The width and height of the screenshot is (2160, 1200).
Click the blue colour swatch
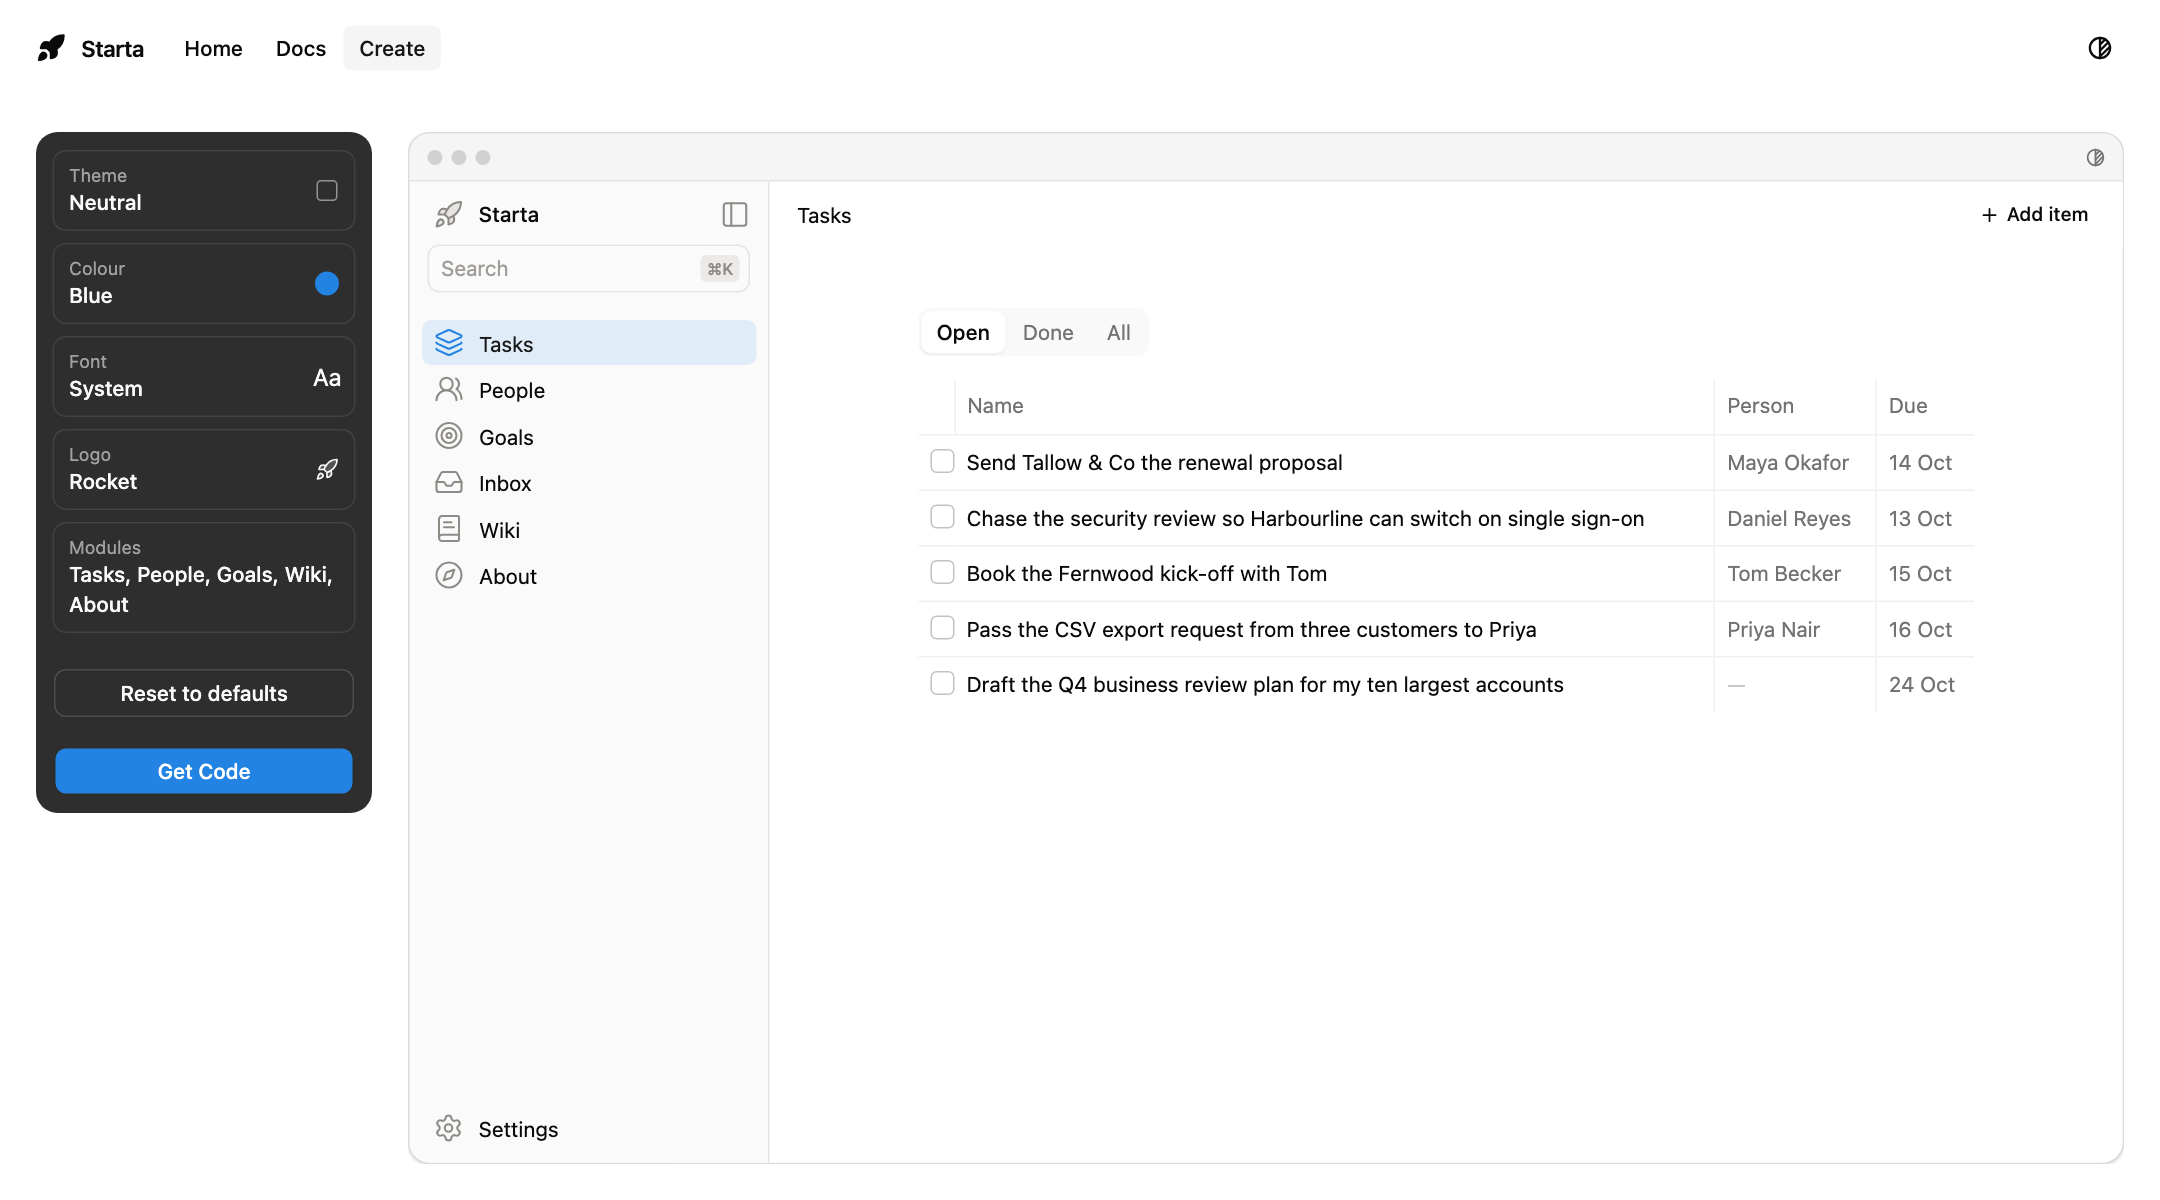pos(327,283)
